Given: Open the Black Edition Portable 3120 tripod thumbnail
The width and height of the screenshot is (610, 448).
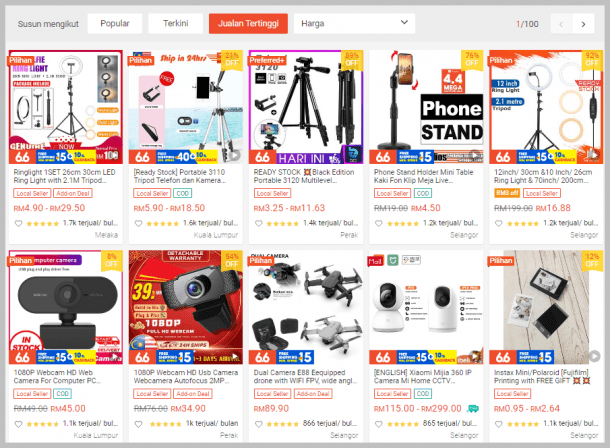Looking at the screenshot, I should [306, 107].
